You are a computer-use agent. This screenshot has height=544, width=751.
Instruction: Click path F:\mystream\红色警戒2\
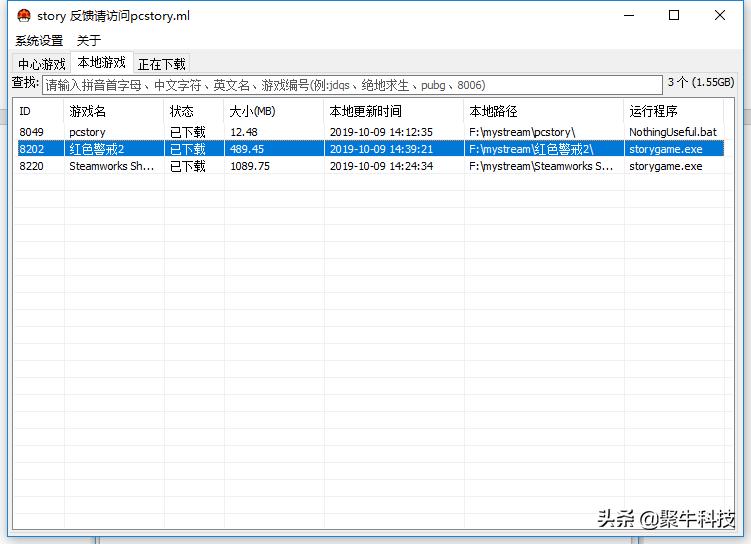[531, 149]
